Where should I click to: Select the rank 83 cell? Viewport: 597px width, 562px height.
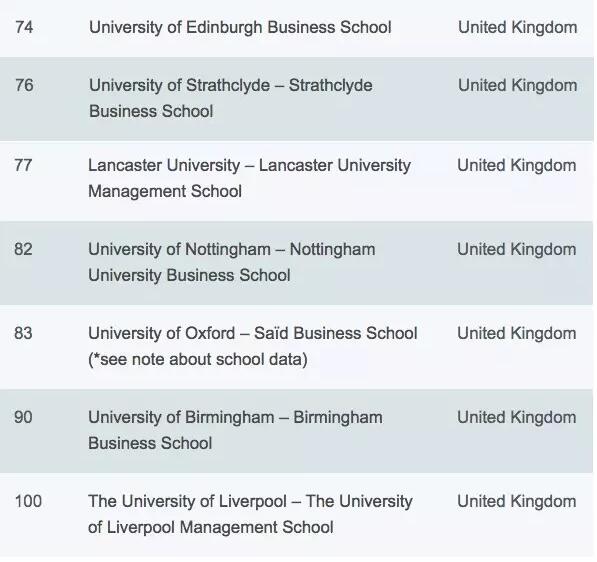(23, 333)
